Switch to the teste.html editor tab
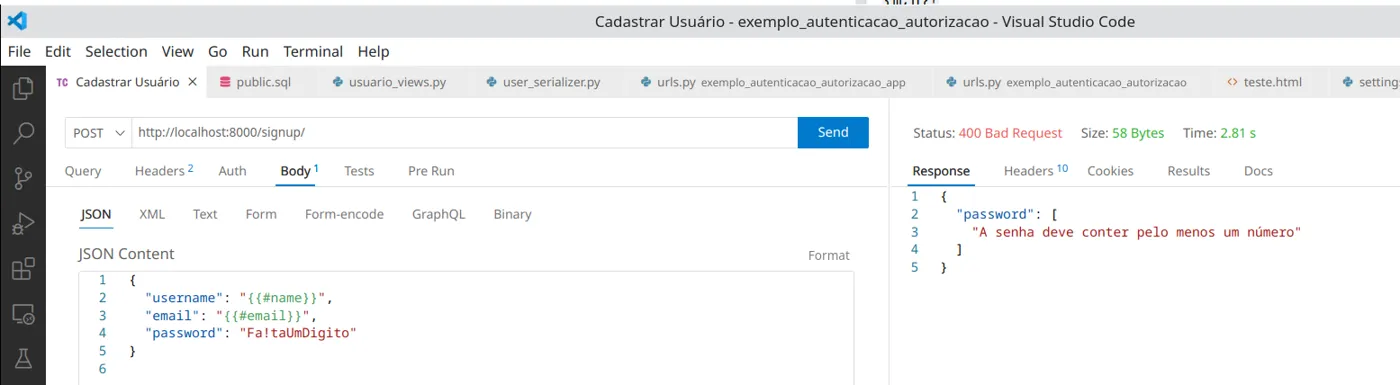 (x=1272, y=82)
